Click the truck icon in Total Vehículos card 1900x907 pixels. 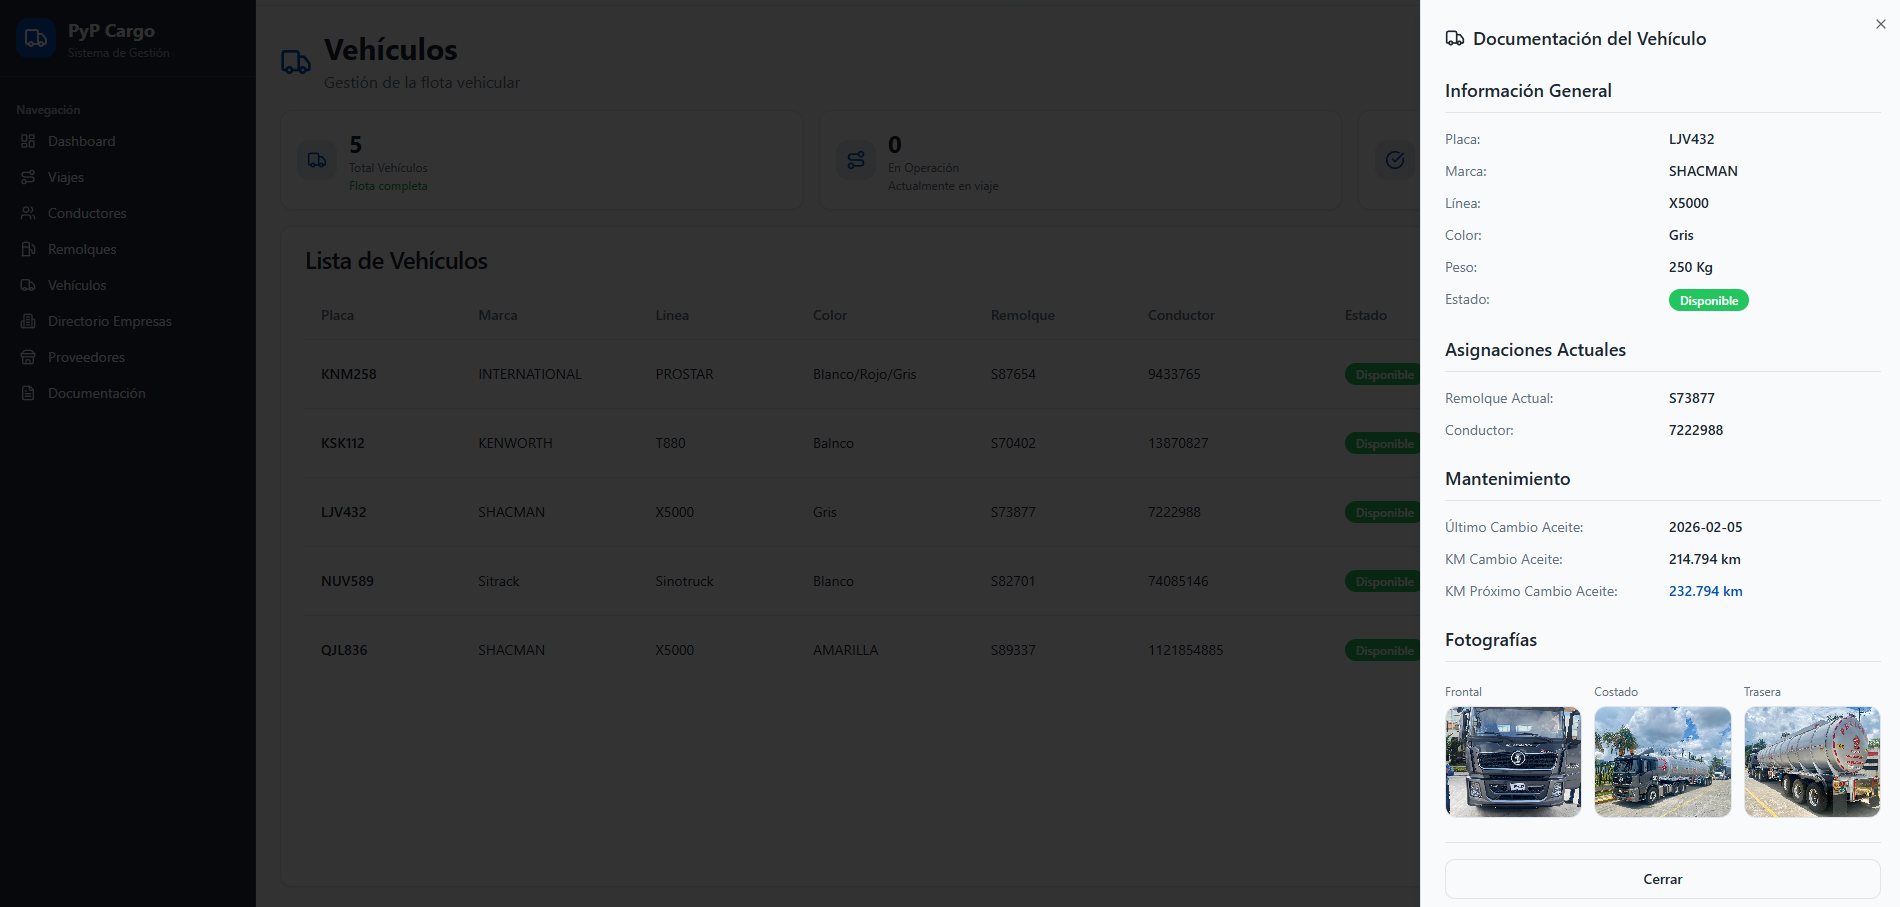(x=317, y=160)
